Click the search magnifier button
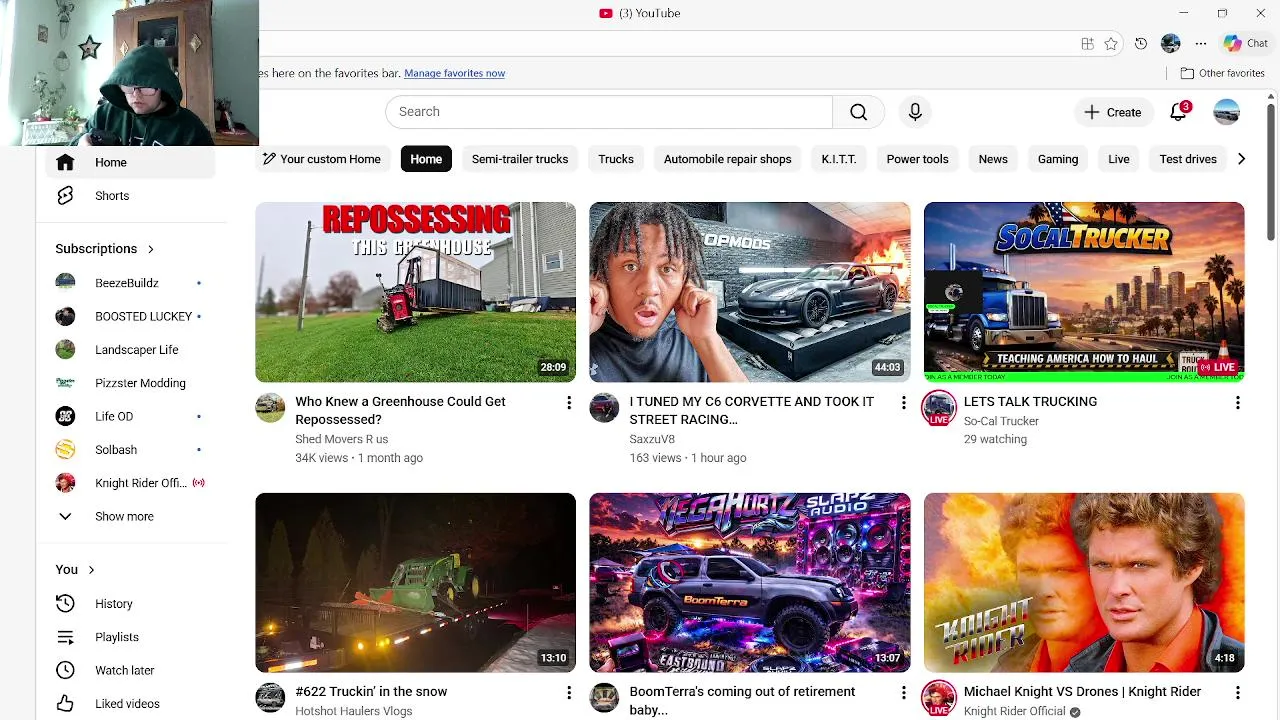The height and width of the screenshot is (720, 1280). pos(858,112)
